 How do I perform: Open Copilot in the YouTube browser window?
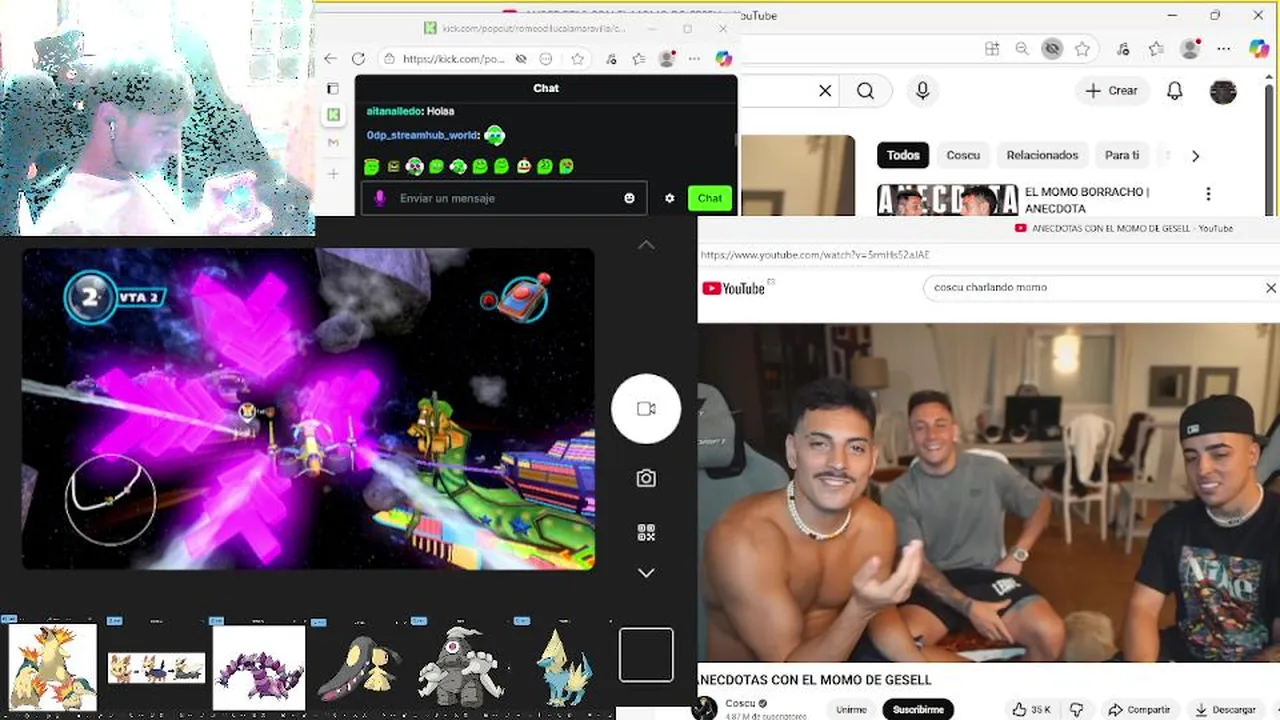[x=1259, y=48]
